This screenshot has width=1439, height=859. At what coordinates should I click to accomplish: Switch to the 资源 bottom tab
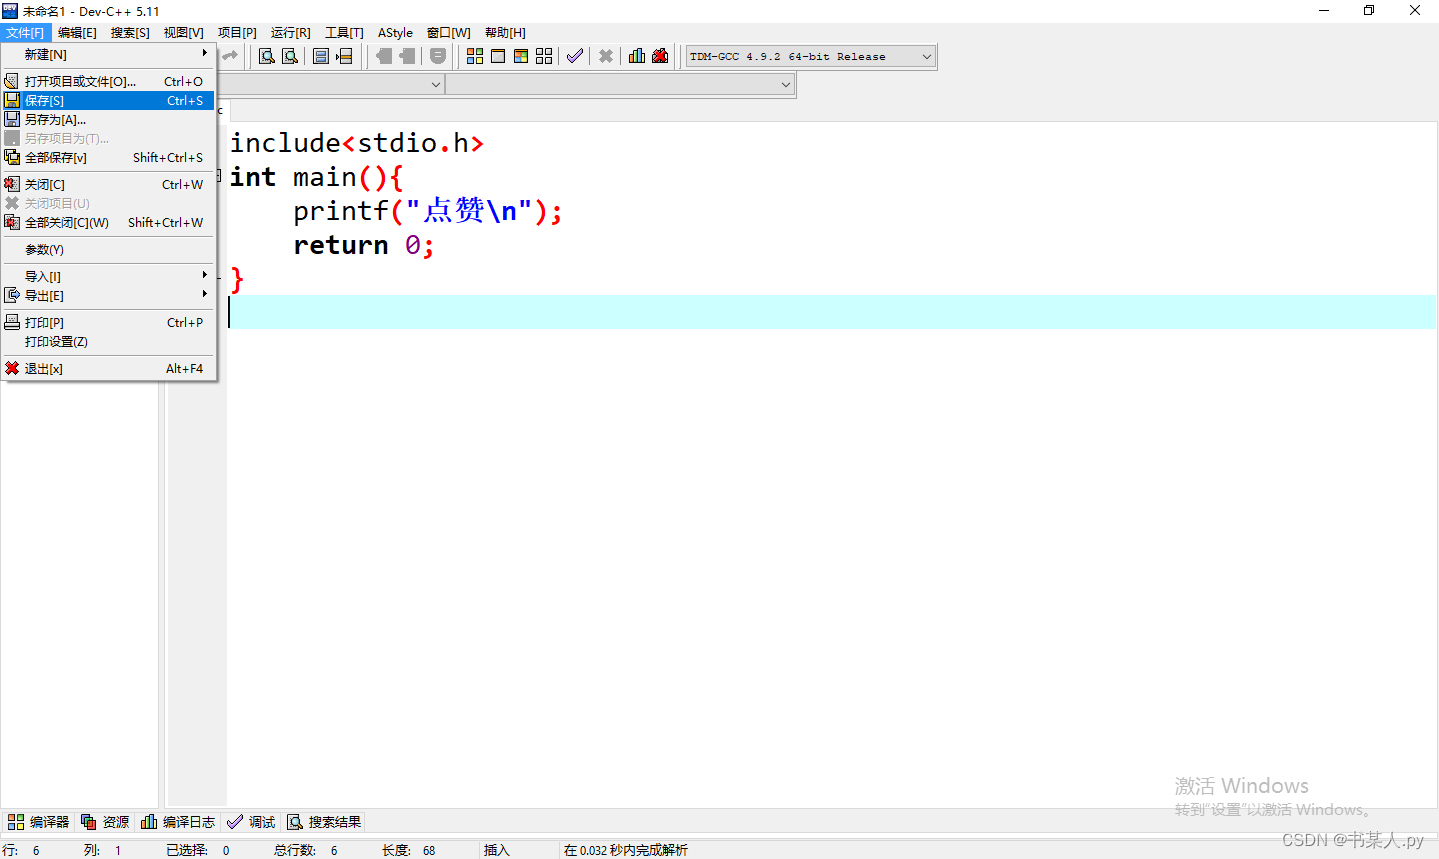pos(105,822)
